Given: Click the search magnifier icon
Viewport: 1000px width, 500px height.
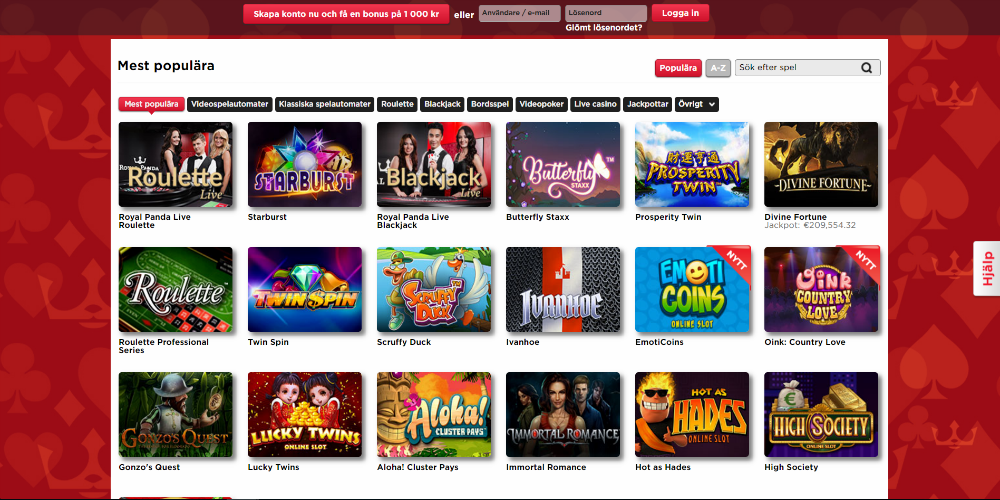Looking at the screenshot, I should point(866,68).
